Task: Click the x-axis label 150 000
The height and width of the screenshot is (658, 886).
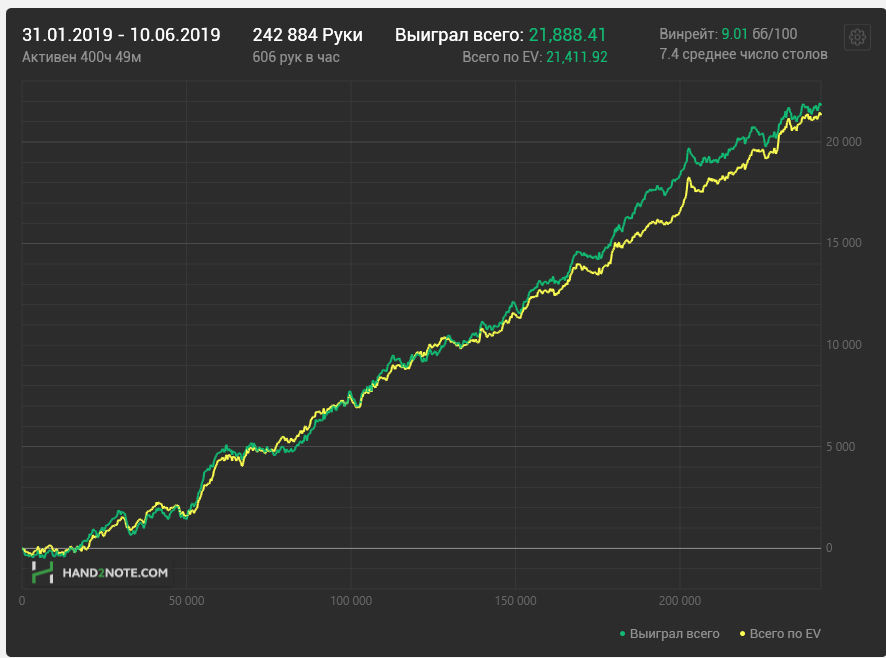Action: [x=515, y=601]
